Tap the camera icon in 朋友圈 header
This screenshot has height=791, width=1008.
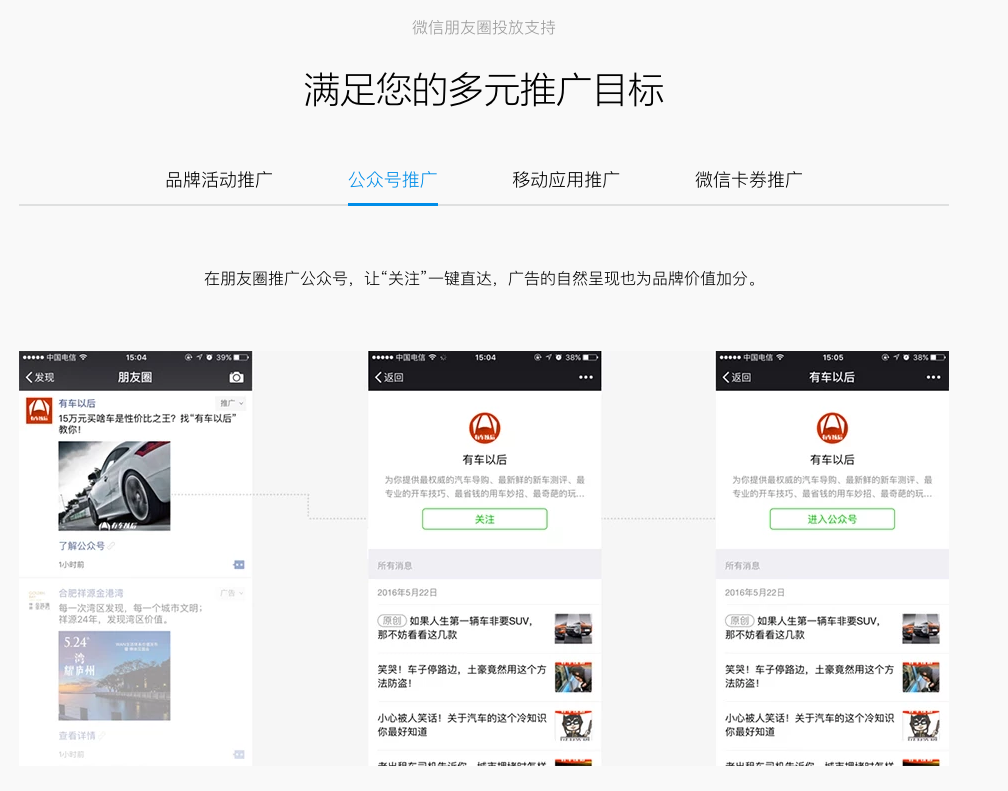point(237,377)
